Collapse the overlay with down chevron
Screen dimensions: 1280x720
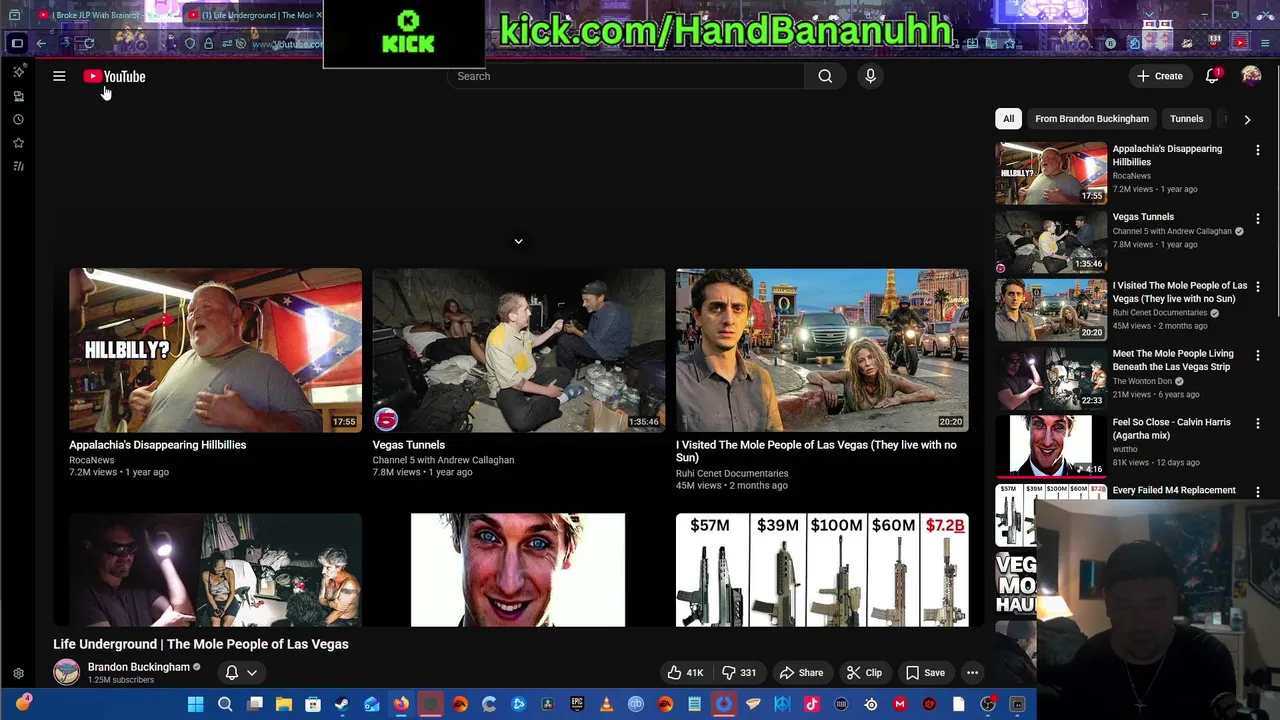point(518,241)
